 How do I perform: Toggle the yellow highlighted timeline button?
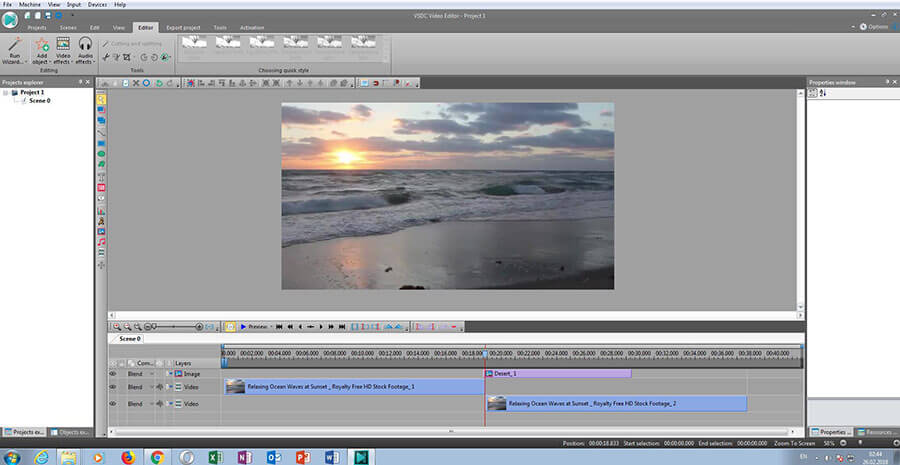pyautogui.click(x=230, y=327)
